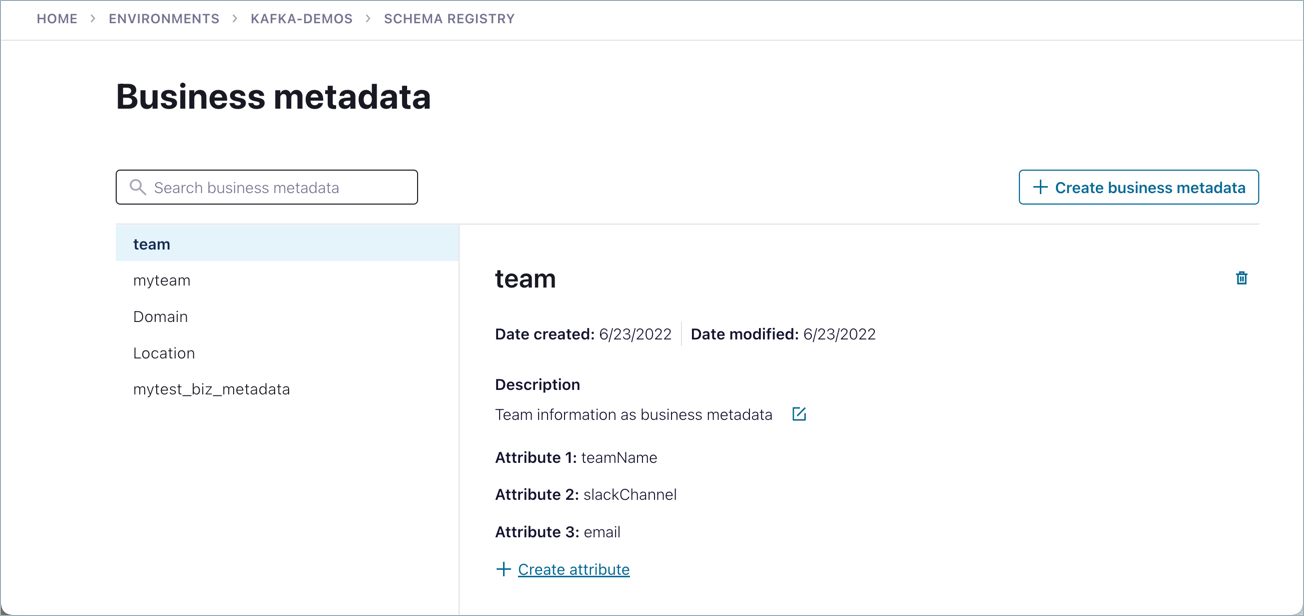The height and width of the screenshot is (616, 1304).
Task: Navigate to ENVIRONMENTS via breadcrumb
Action: click(x=164, y=18)
